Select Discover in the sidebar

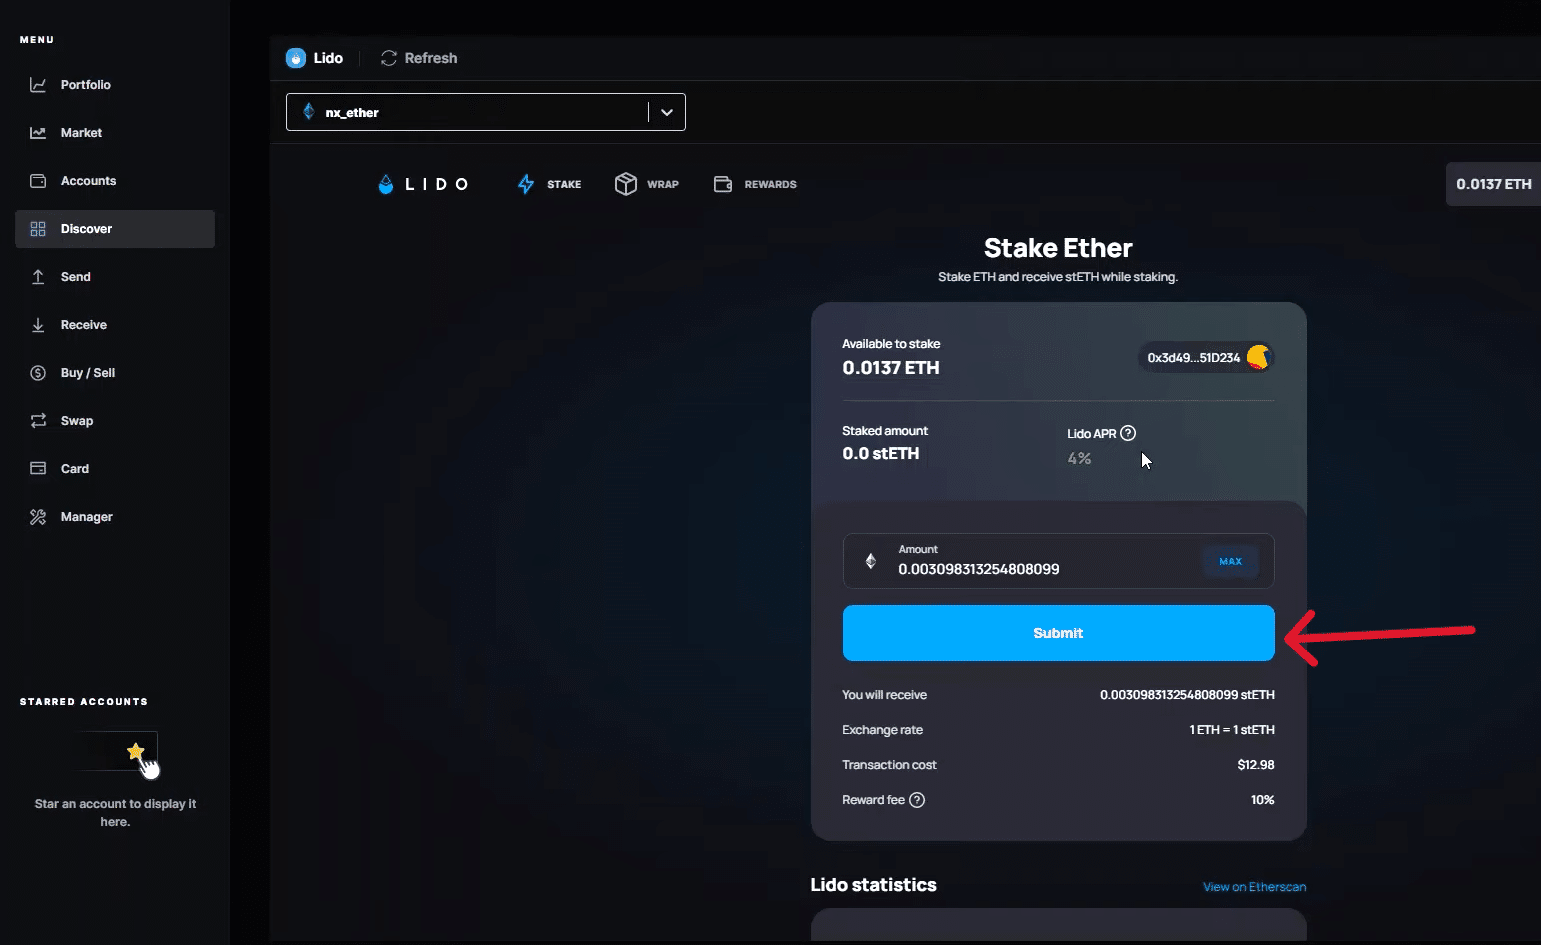115,229
